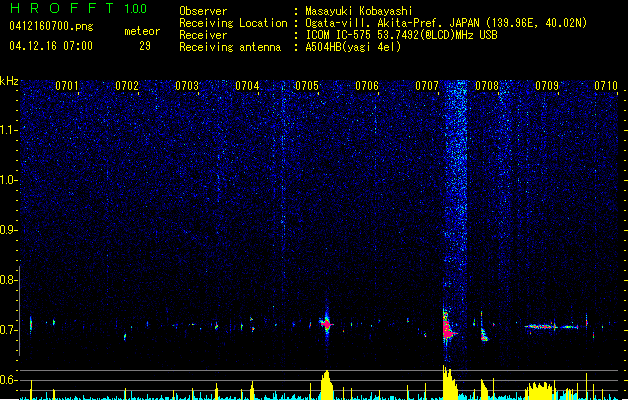Click the red meteor echo after 0705
The image size is (629, 400).
point(327,323)
